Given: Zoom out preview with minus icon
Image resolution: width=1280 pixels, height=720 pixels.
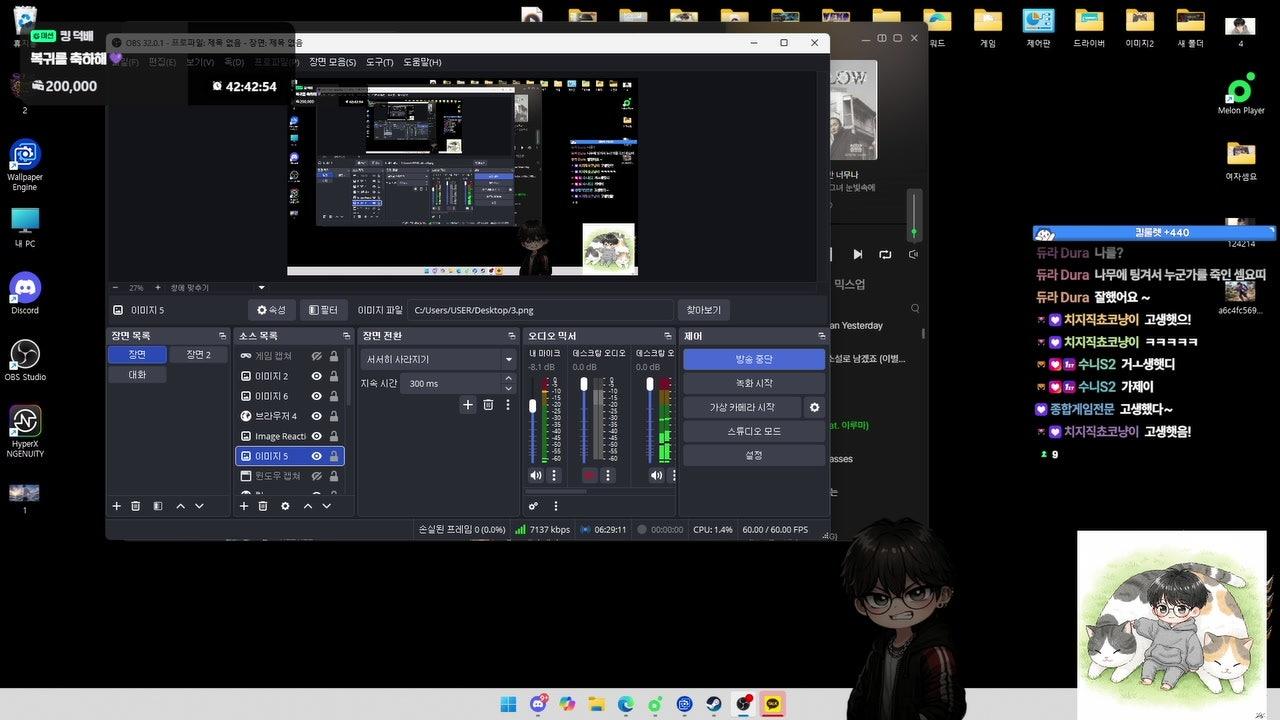Looking at the screenshot, I should (x=115, y=288).
